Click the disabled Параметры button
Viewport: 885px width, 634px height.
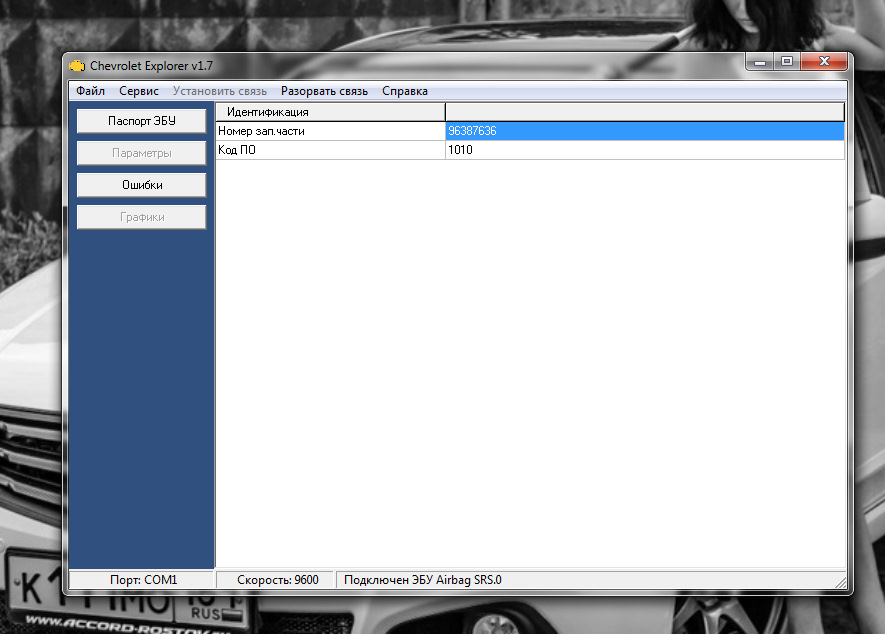pos(142,153)
